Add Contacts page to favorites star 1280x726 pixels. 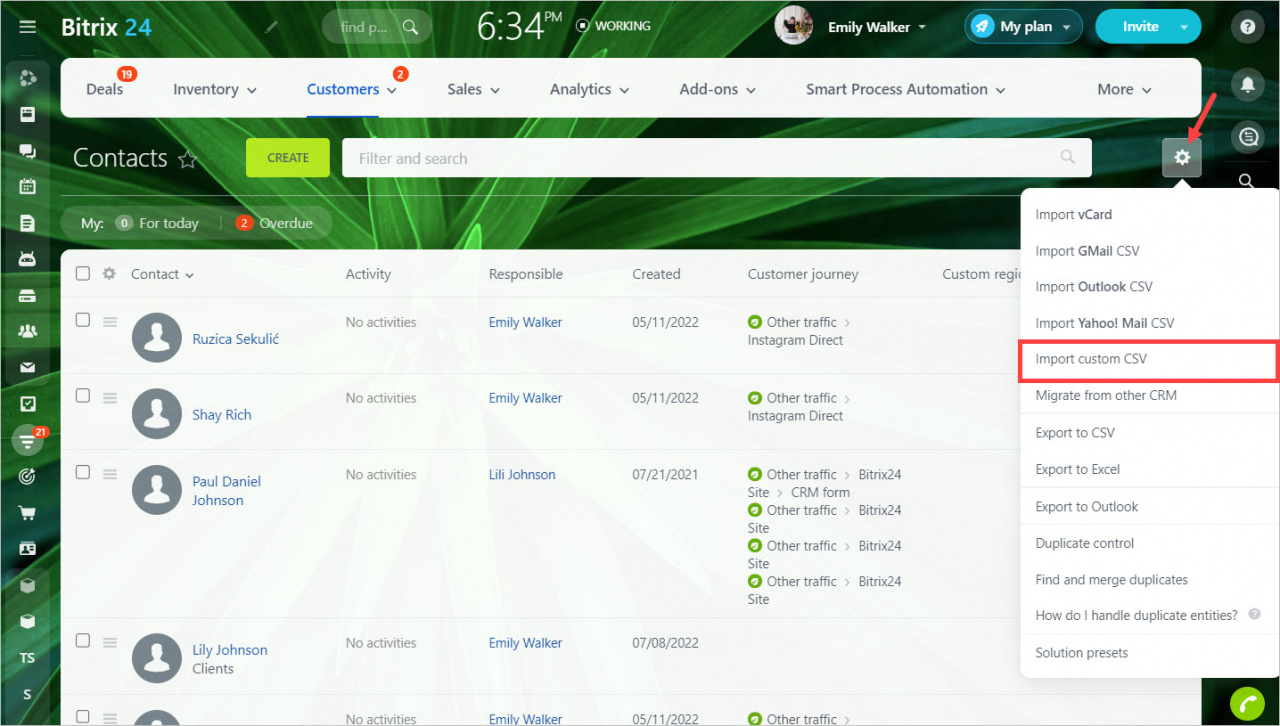coord(187,159)
